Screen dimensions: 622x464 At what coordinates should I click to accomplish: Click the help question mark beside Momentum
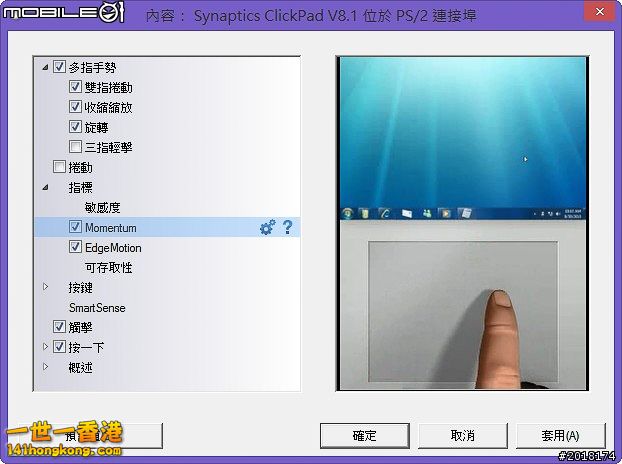point(287,228)
